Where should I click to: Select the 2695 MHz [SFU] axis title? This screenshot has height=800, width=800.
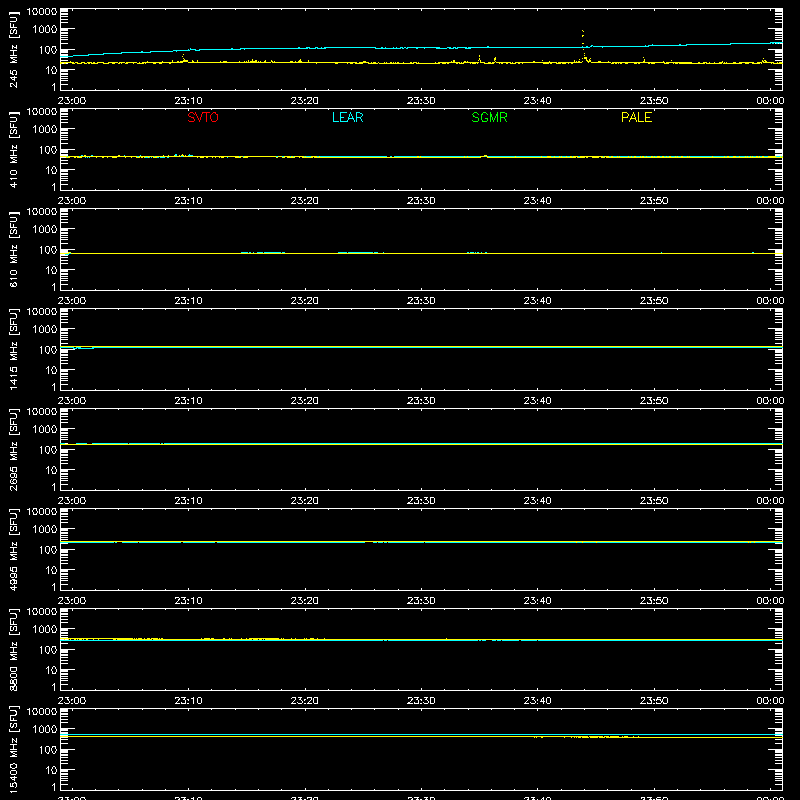[x=13, y=449]
